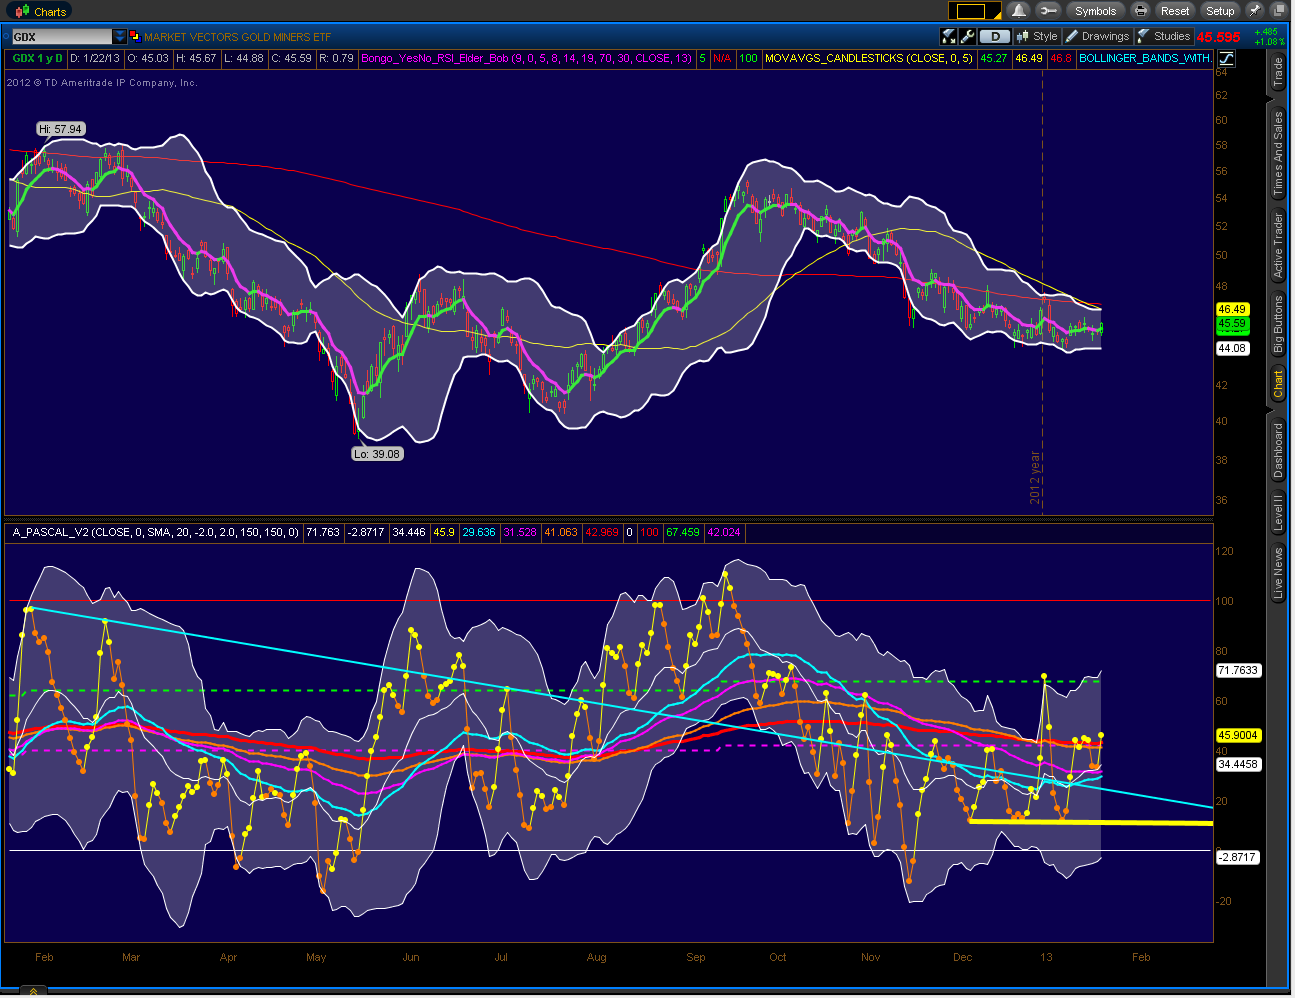
Task: Click the A_PASCAL_V2 study label
Action: click(155, 532)
